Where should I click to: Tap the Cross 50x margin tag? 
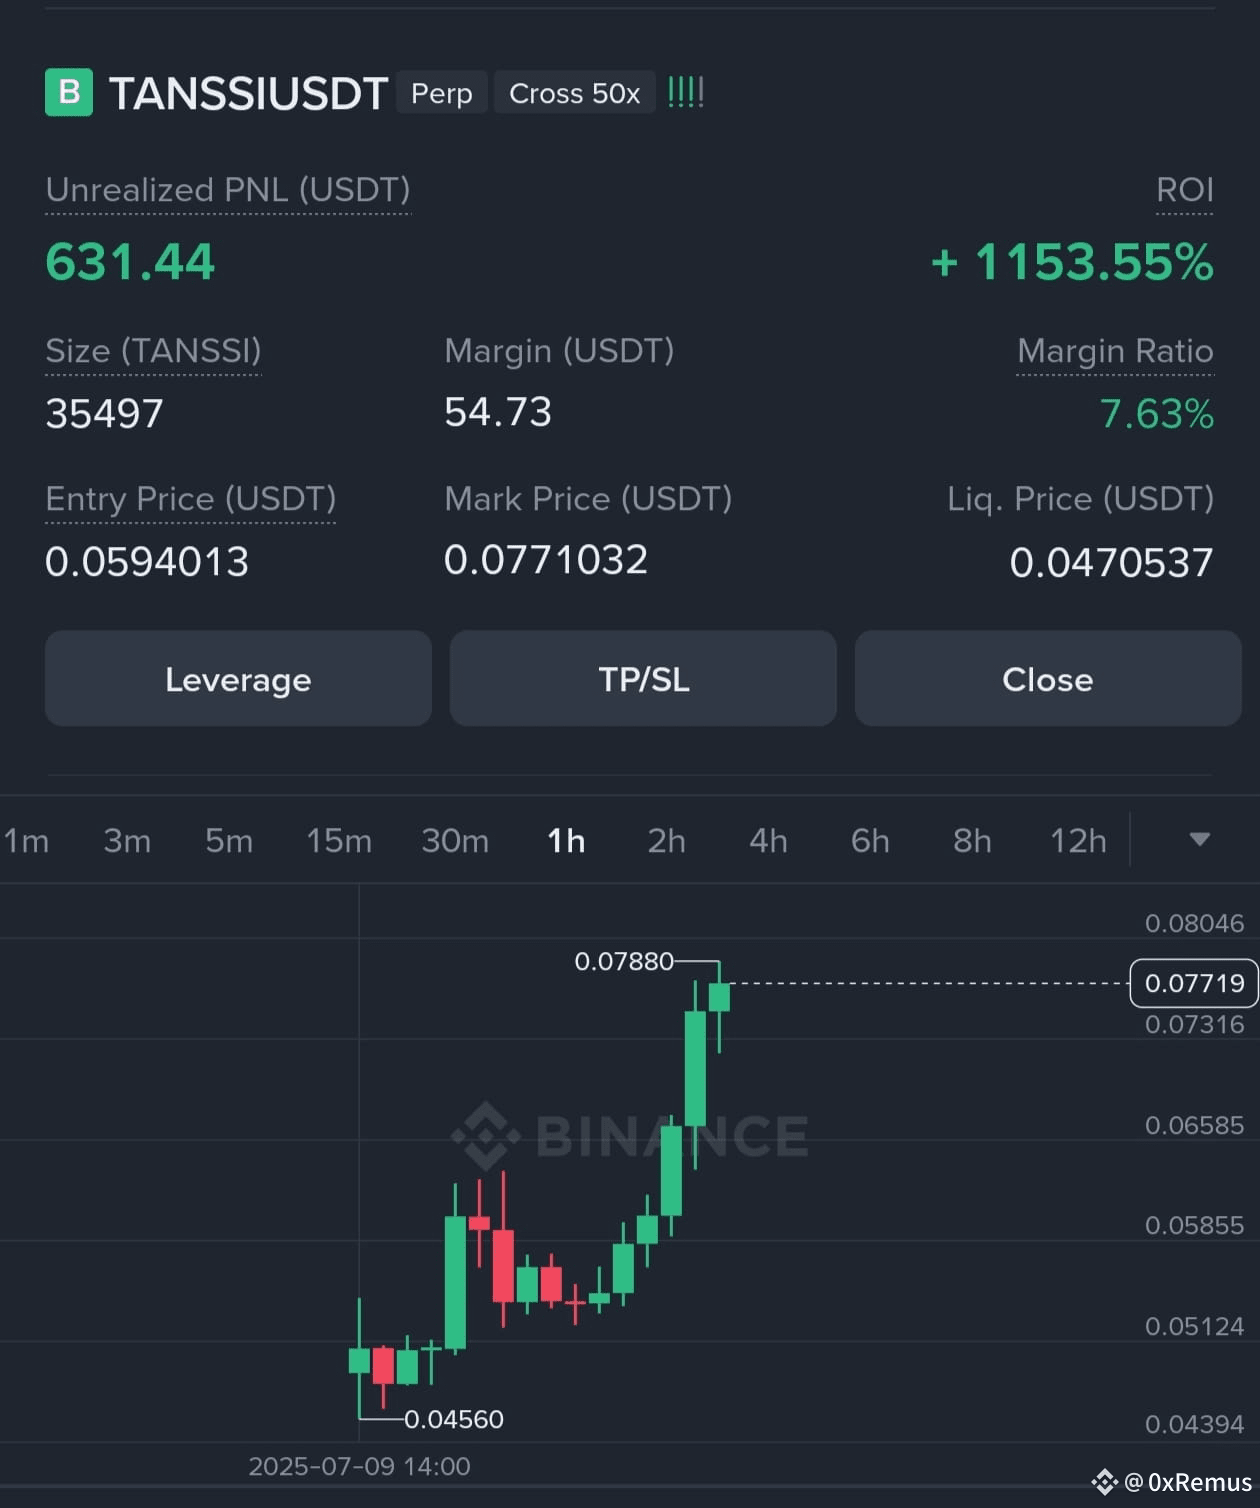[x=575, y=93]
